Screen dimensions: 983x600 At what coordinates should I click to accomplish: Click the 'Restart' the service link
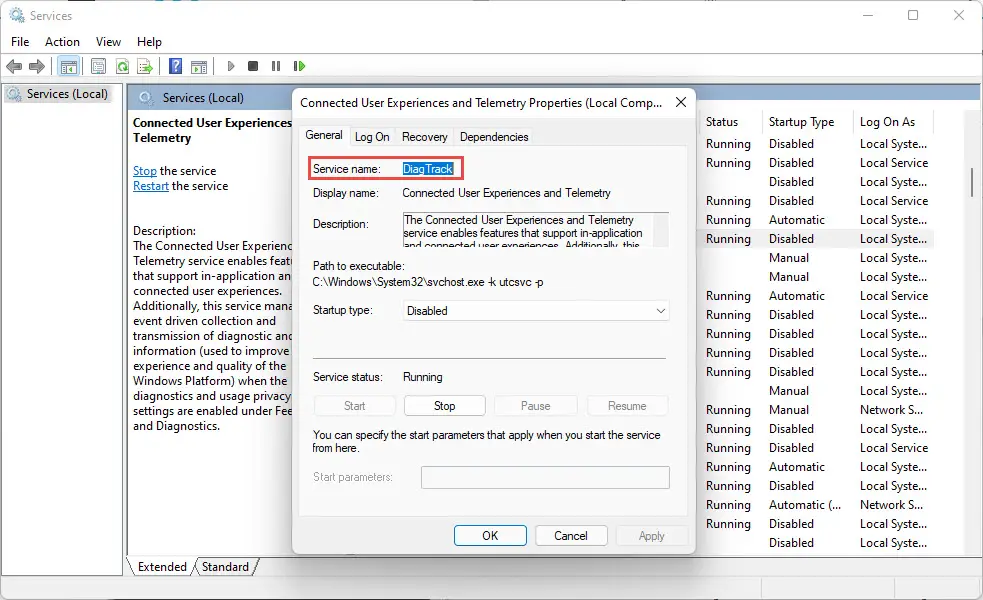(150, 186)
